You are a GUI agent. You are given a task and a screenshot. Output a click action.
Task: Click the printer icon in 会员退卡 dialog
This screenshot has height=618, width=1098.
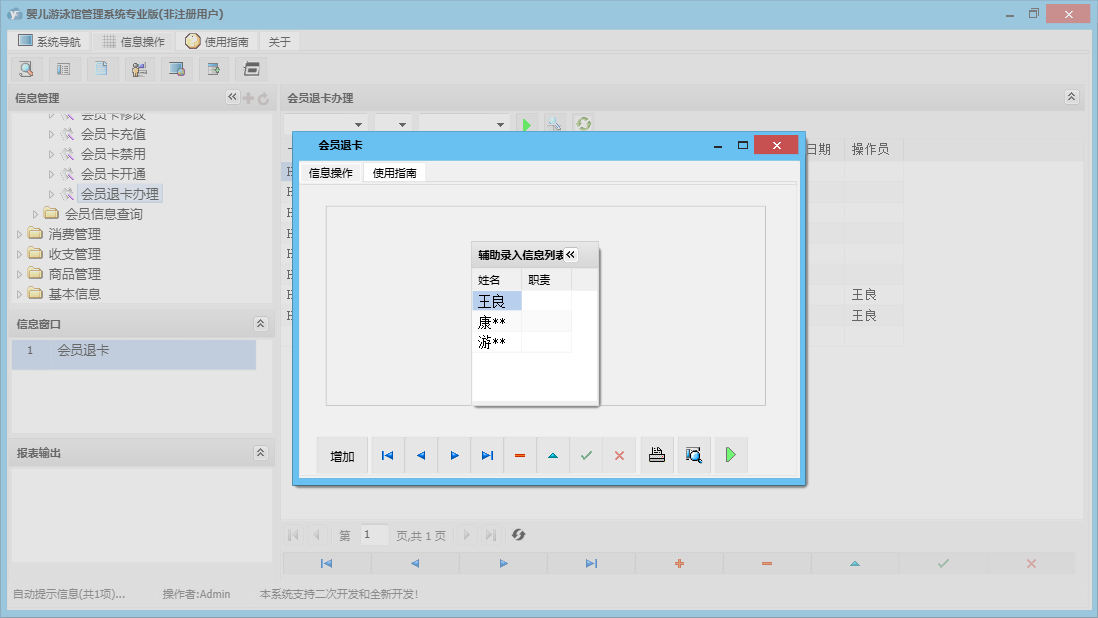[657, 456]
